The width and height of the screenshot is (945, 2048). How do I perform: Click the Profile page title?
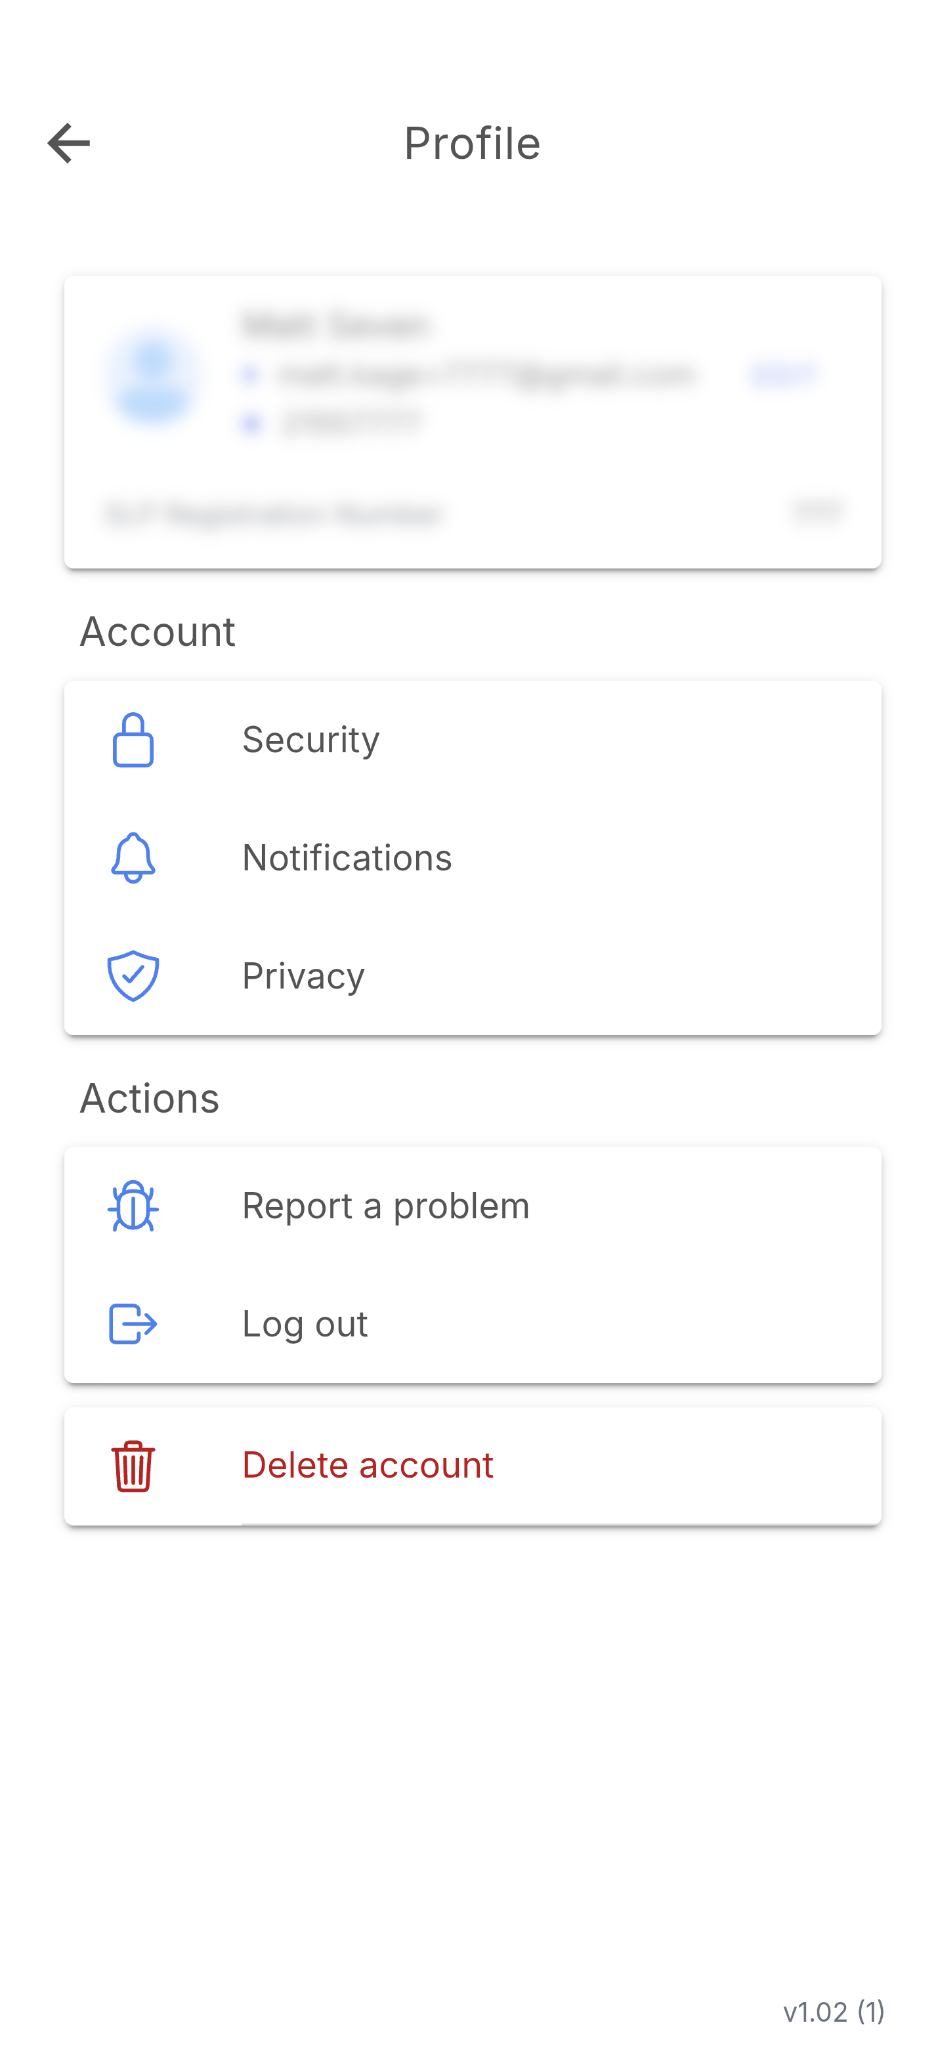coord(472,144)
